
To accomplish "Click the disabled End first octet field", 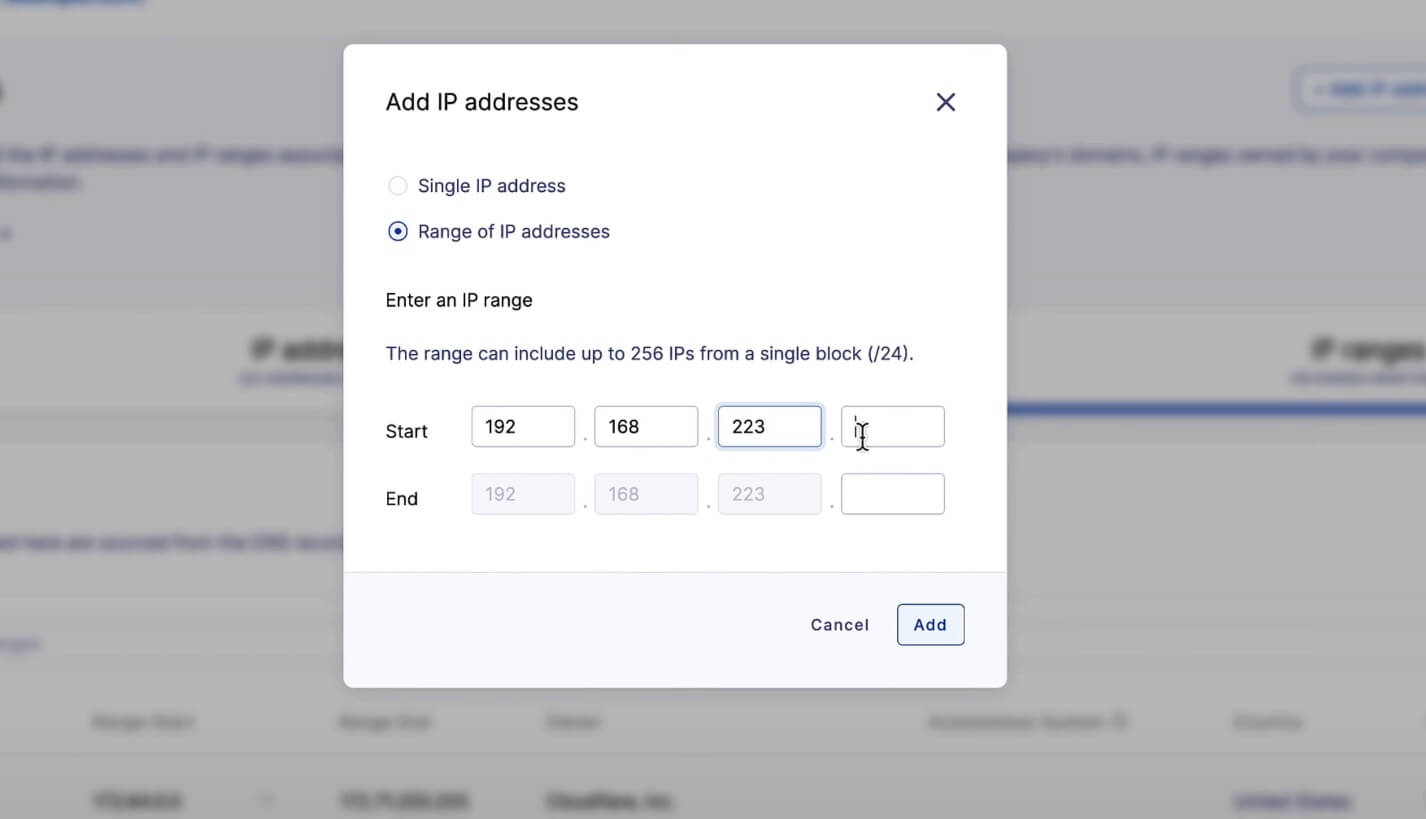I will (523, 494).
